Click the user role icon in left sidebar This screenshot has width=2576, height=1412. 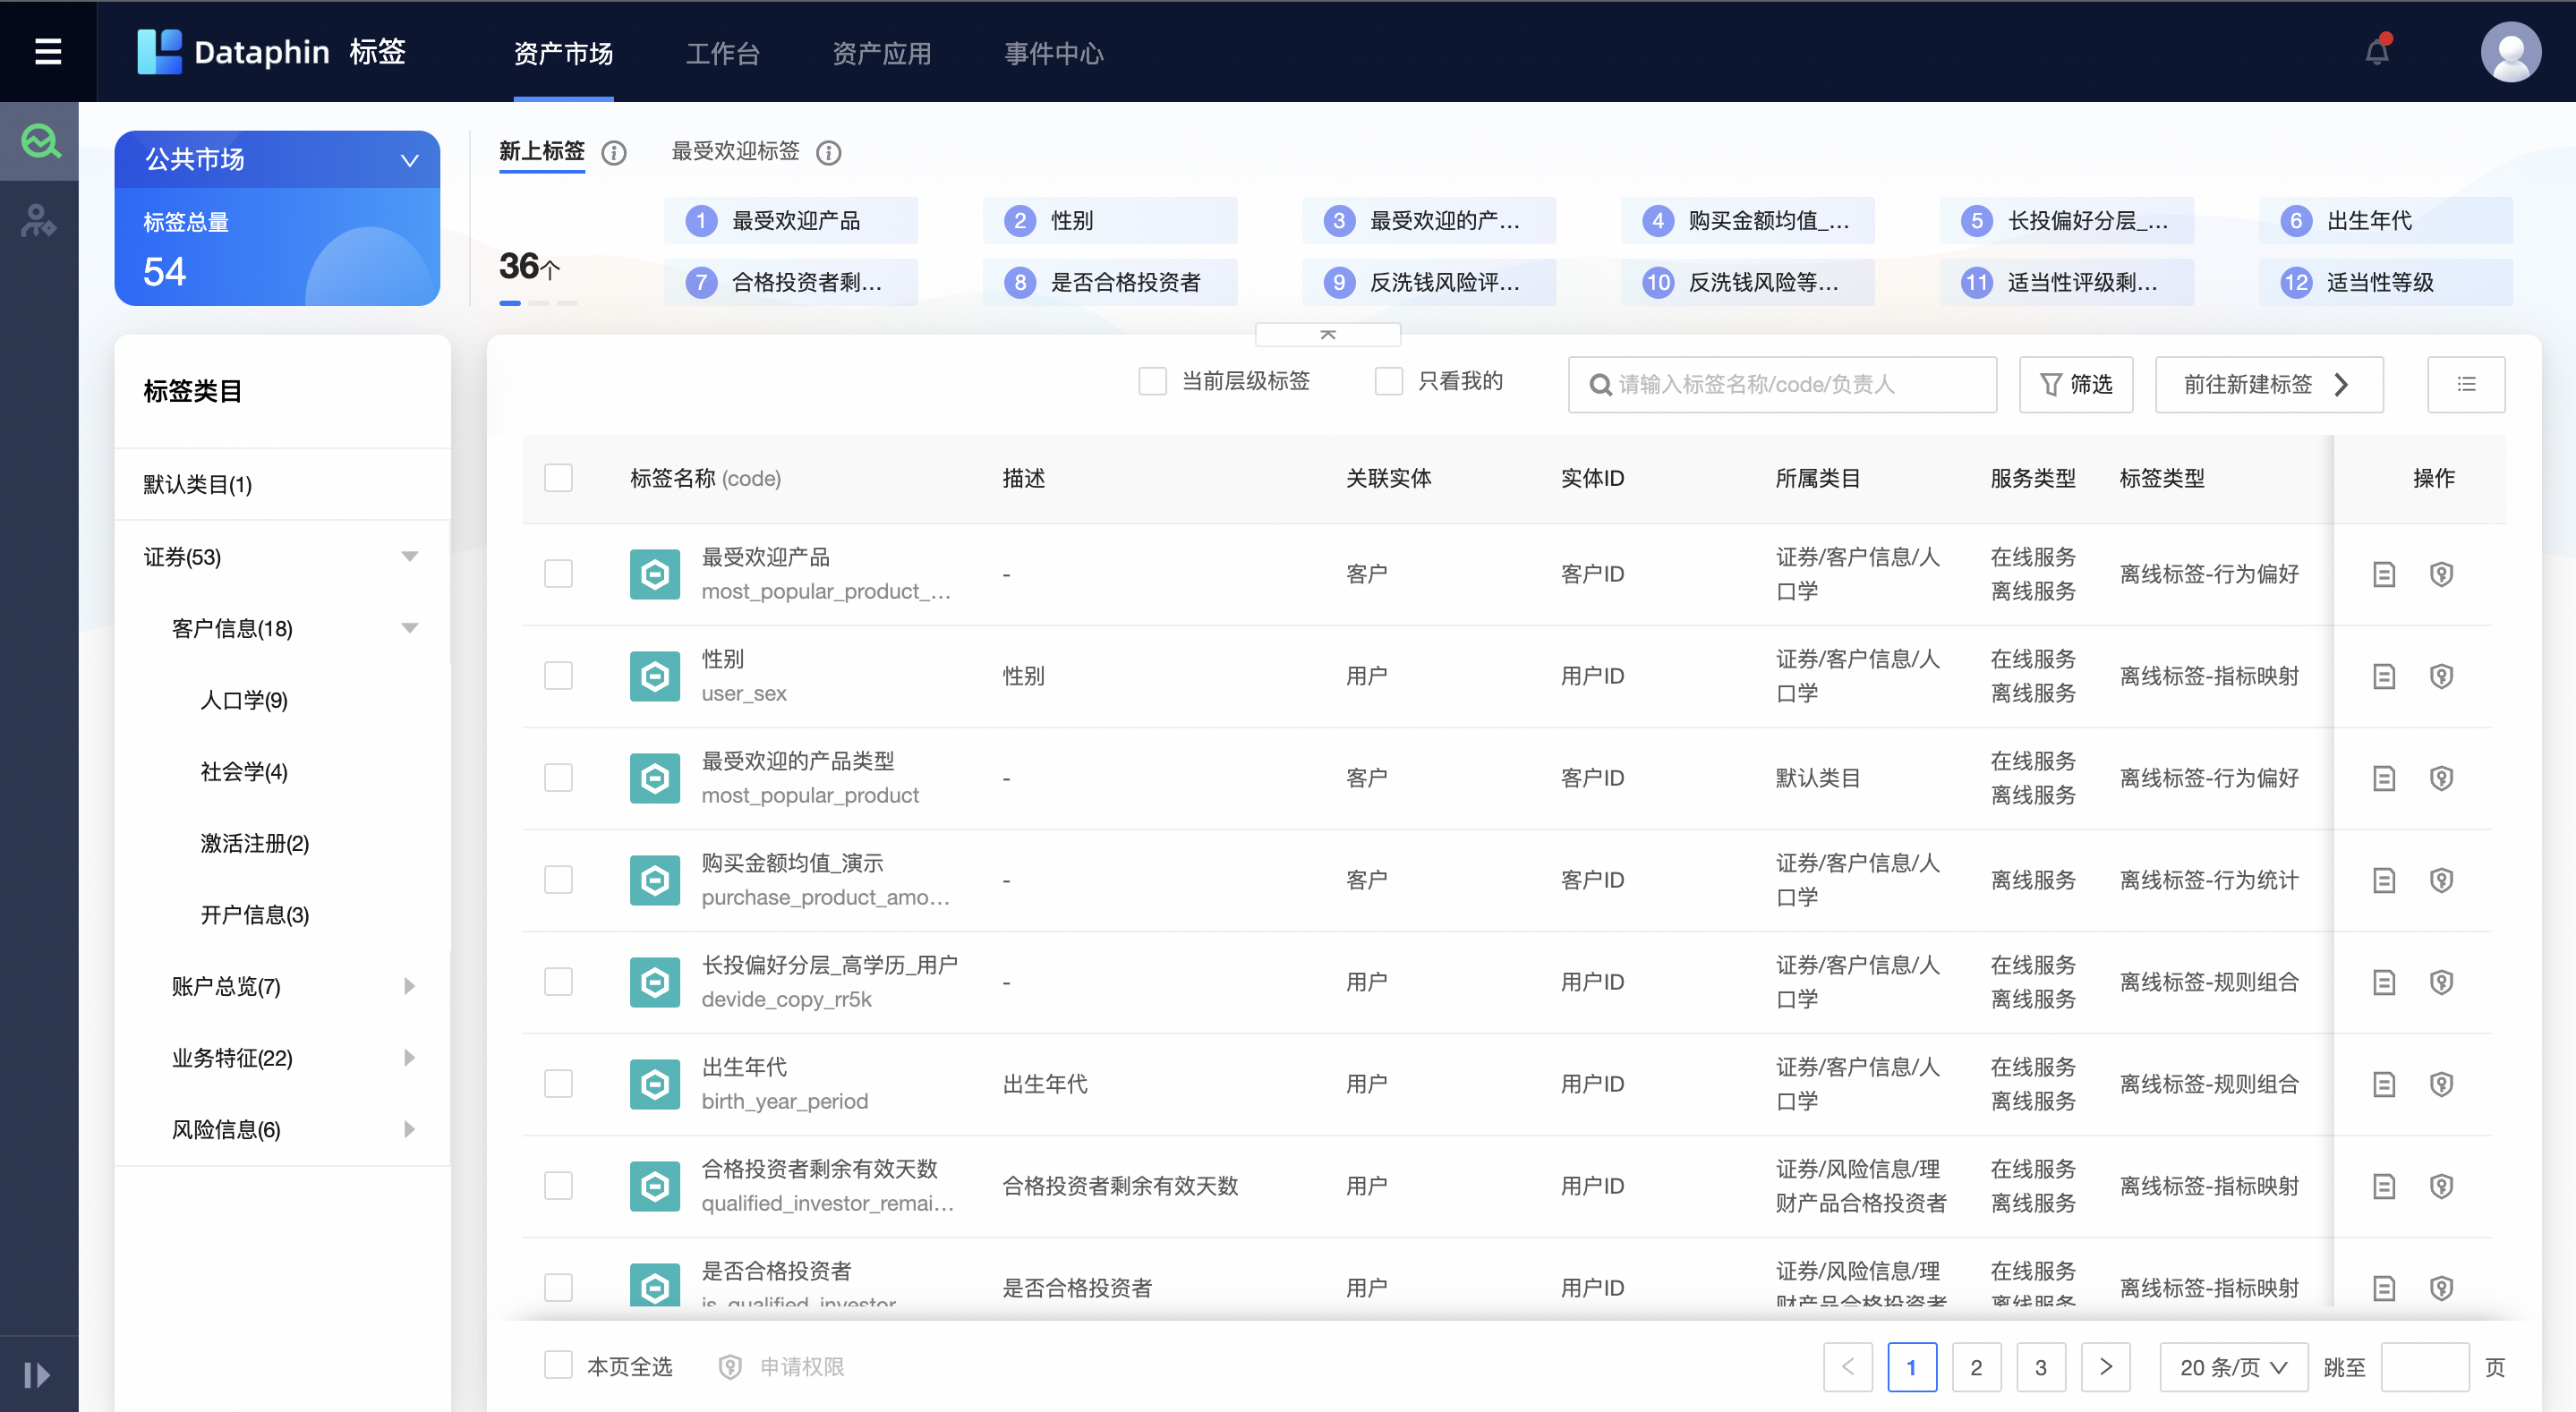coord(39,222)
